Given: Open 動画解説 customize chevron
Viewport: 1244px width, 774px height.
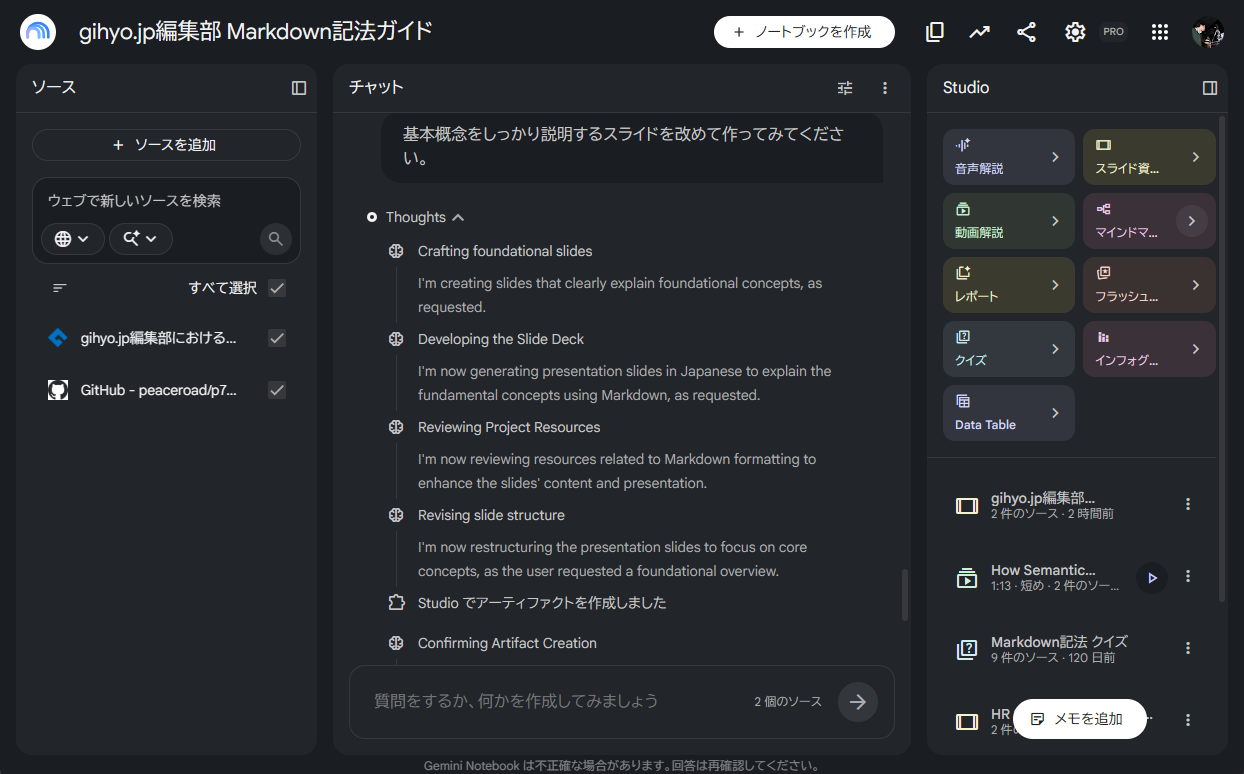Looking at the screenshot, I should pos(1055,221).
